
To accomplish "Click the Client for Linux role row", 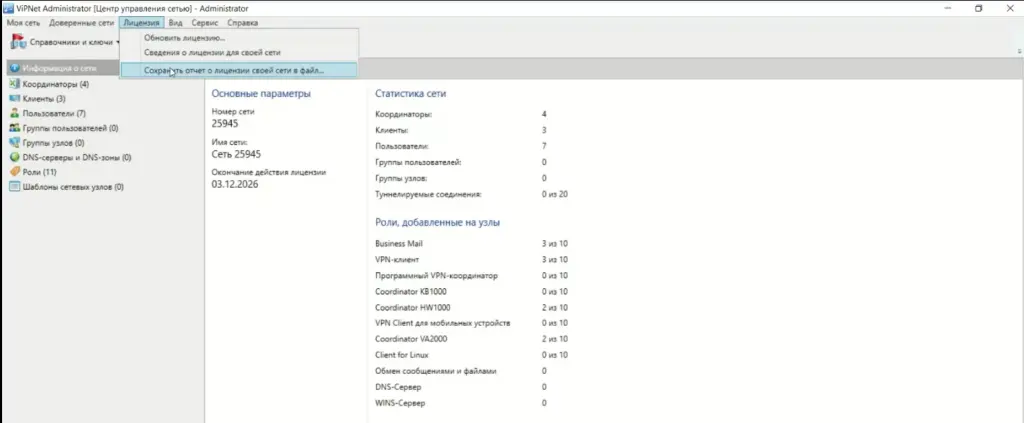I will pyautogui.click(x=472, y=355).
